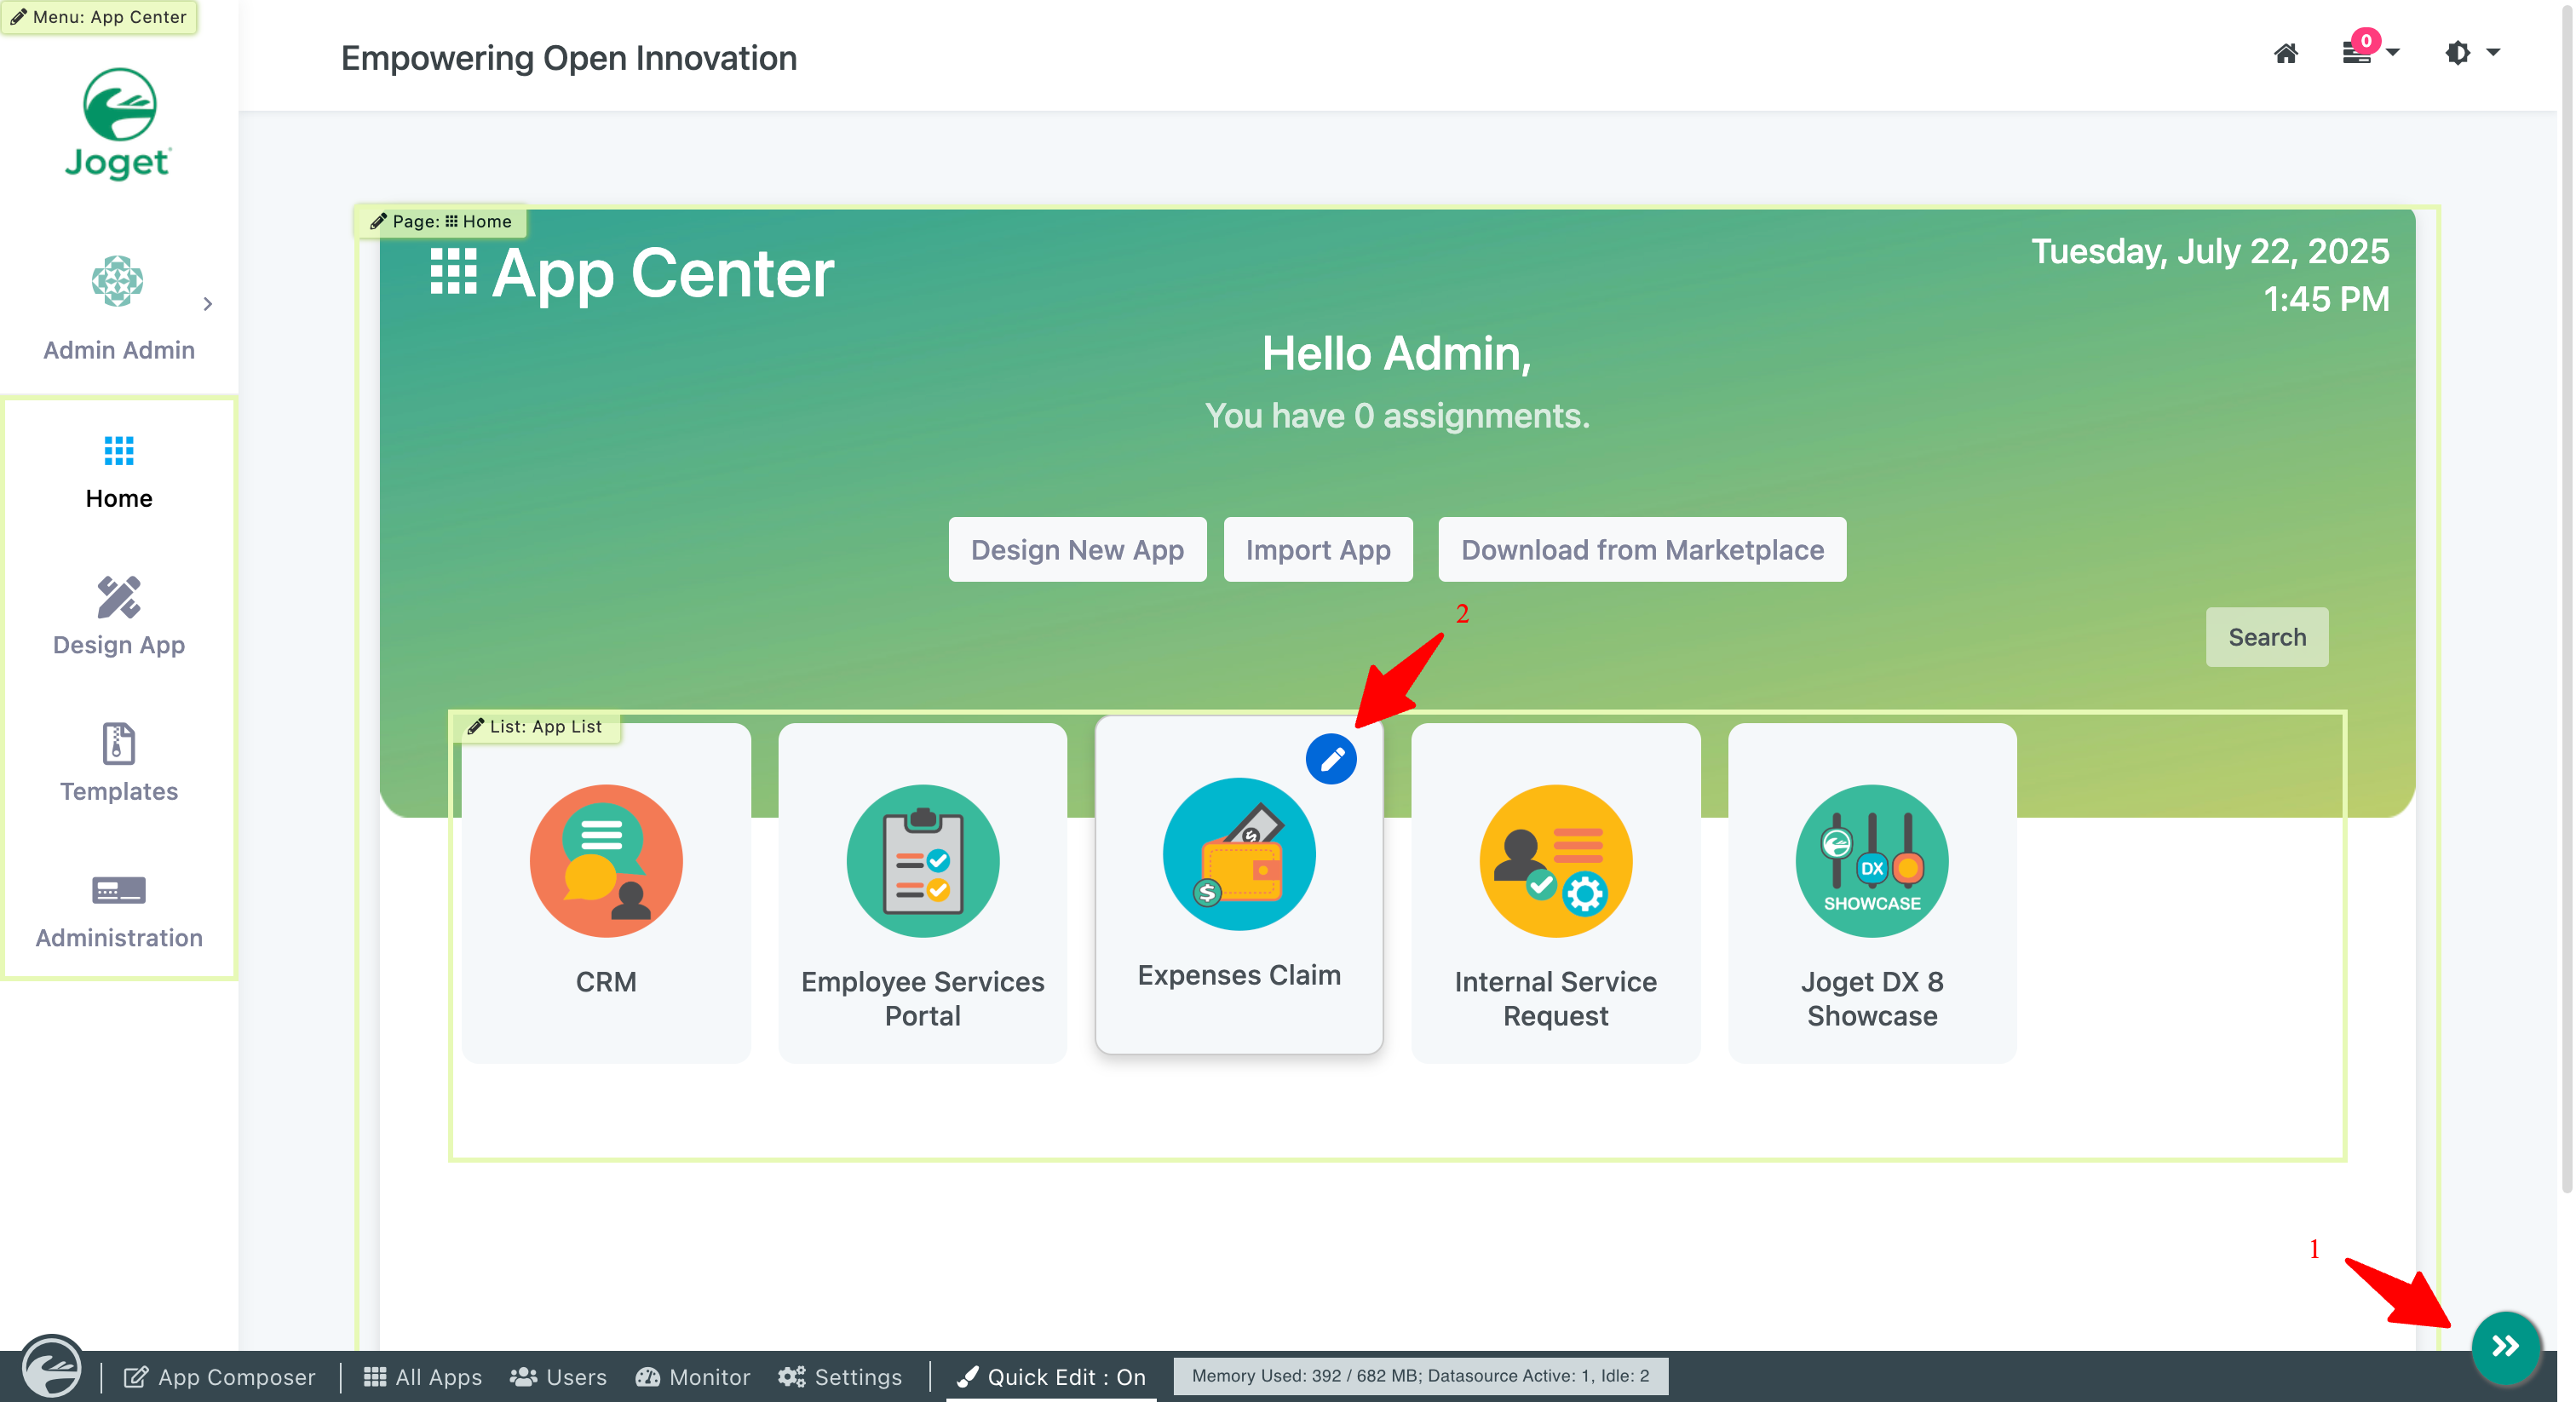The height and width of the screenshot is (1402, 2576).
Task: Open the Internal Service Request app icon
Action: click(x=1556, y=861)
